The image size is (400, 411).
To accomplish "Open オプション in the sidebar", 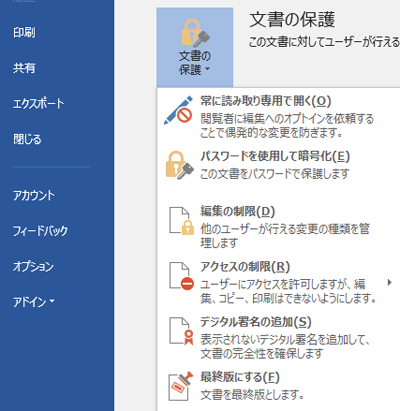I will pyautogui.click(x=33, y=266).
